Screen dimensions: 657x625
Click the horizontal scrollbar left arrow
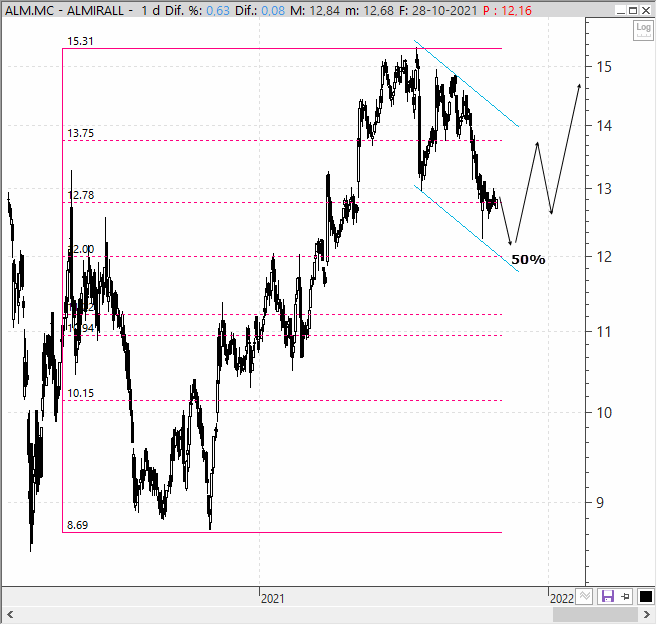click(x=10, y=615)
